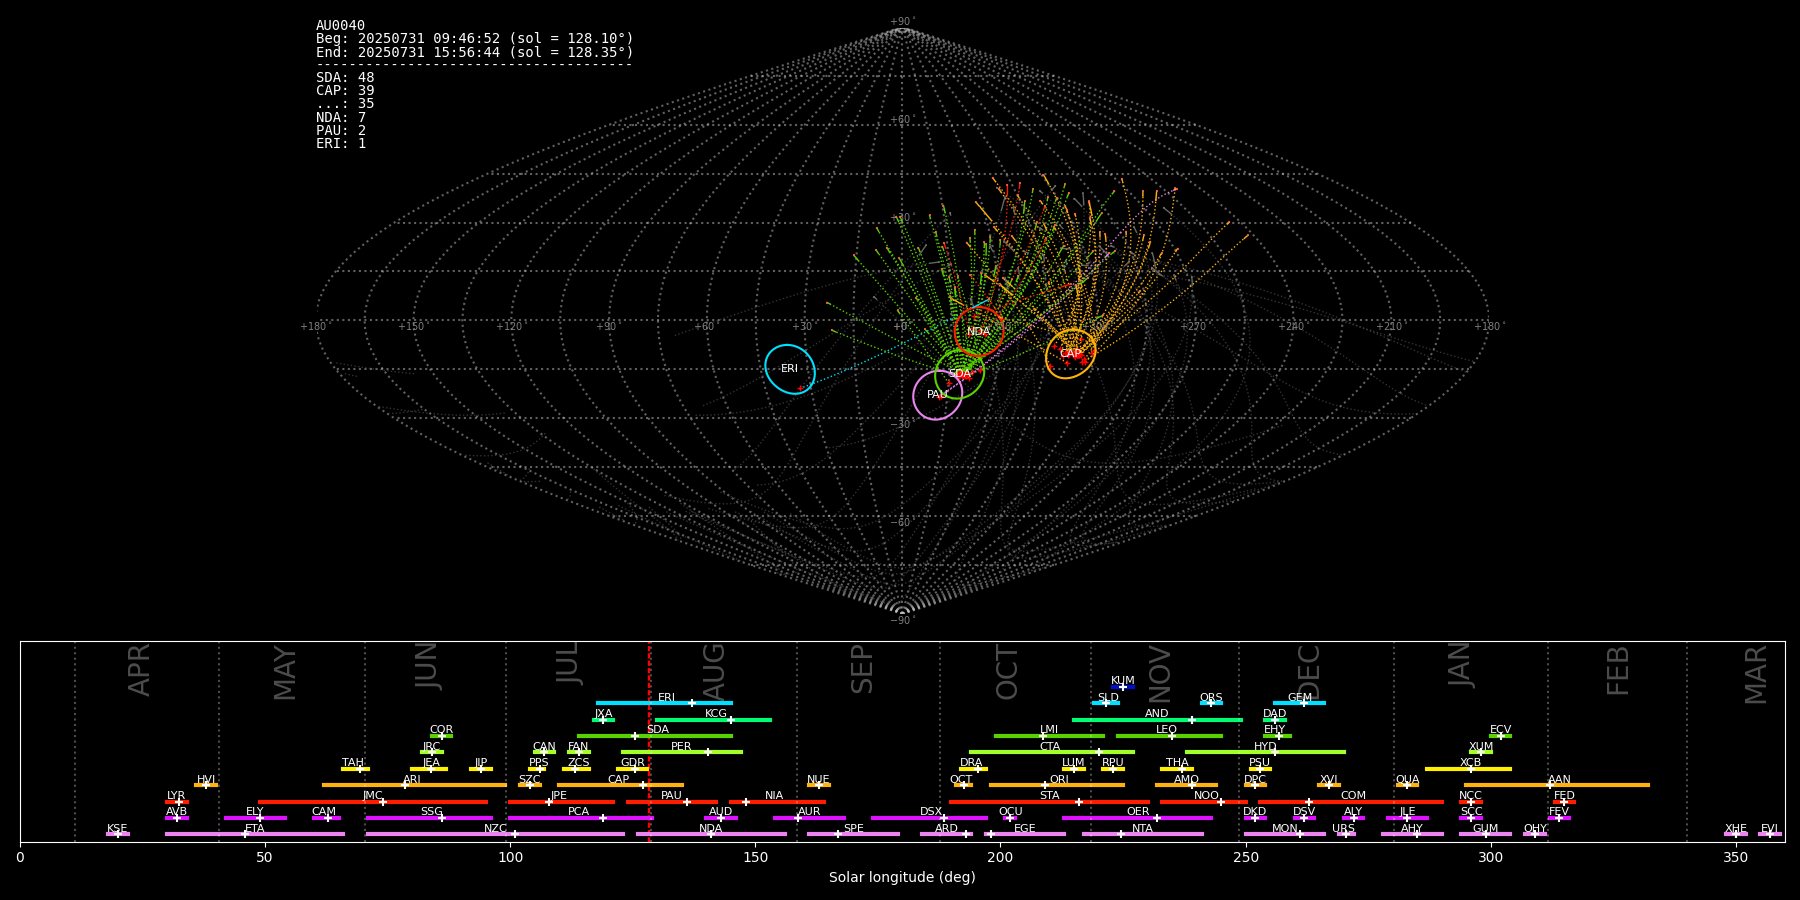Select the 'NDA: 7' count line

pos(341,117)
